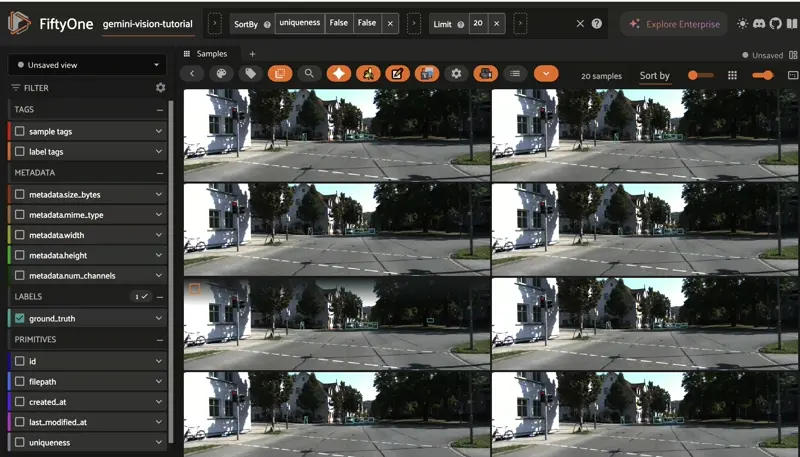The image size is (800, 457).
Task: Enable the sample tags checkbox
Action: [20, 131]
